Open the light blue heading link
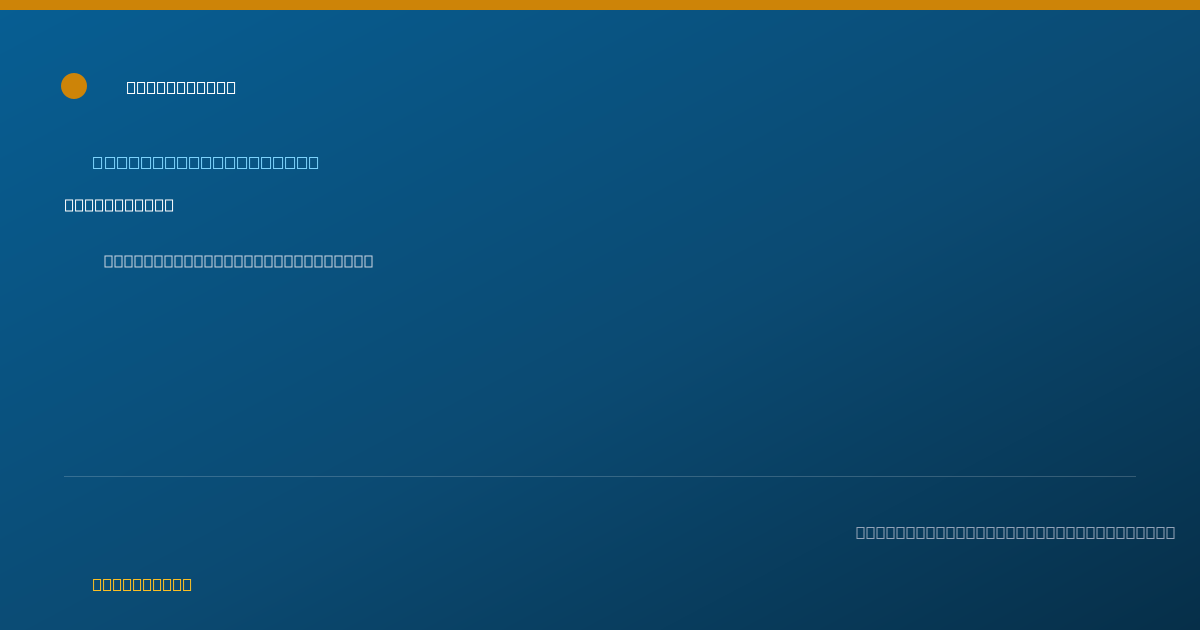Viewport: 1200px width, 630px height. [206, 162]
